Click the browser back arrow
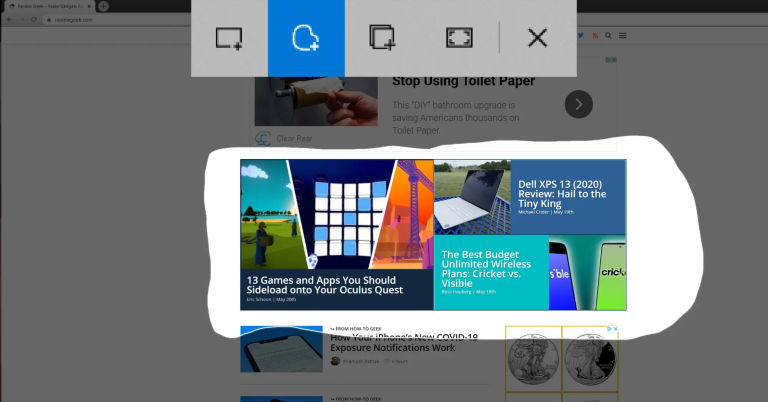768x402 pixels. 9,19
